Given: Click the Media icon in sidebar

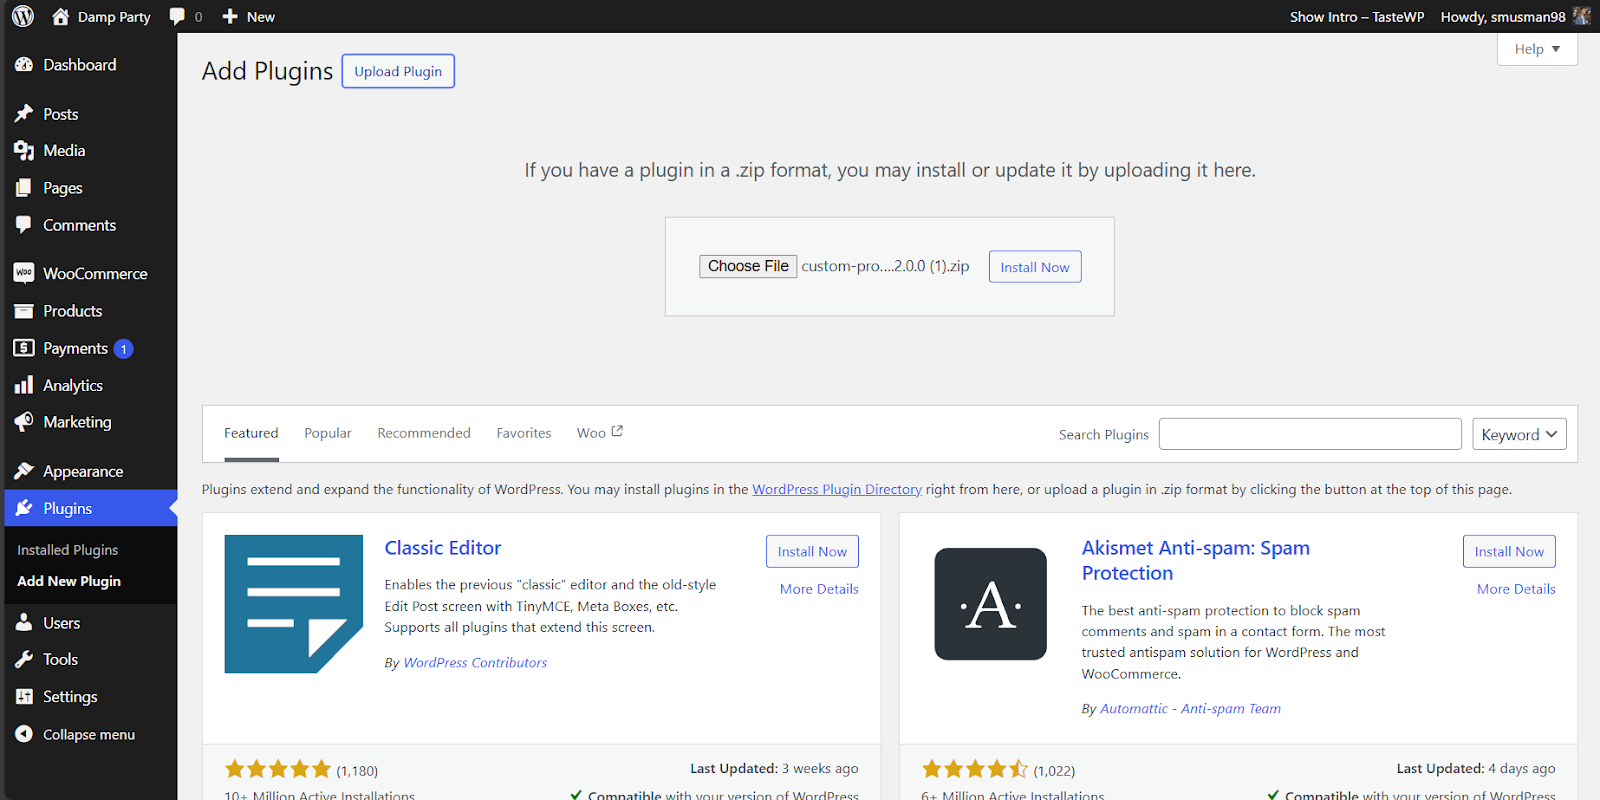Looking at the screenshot, I should coord(24,151).
